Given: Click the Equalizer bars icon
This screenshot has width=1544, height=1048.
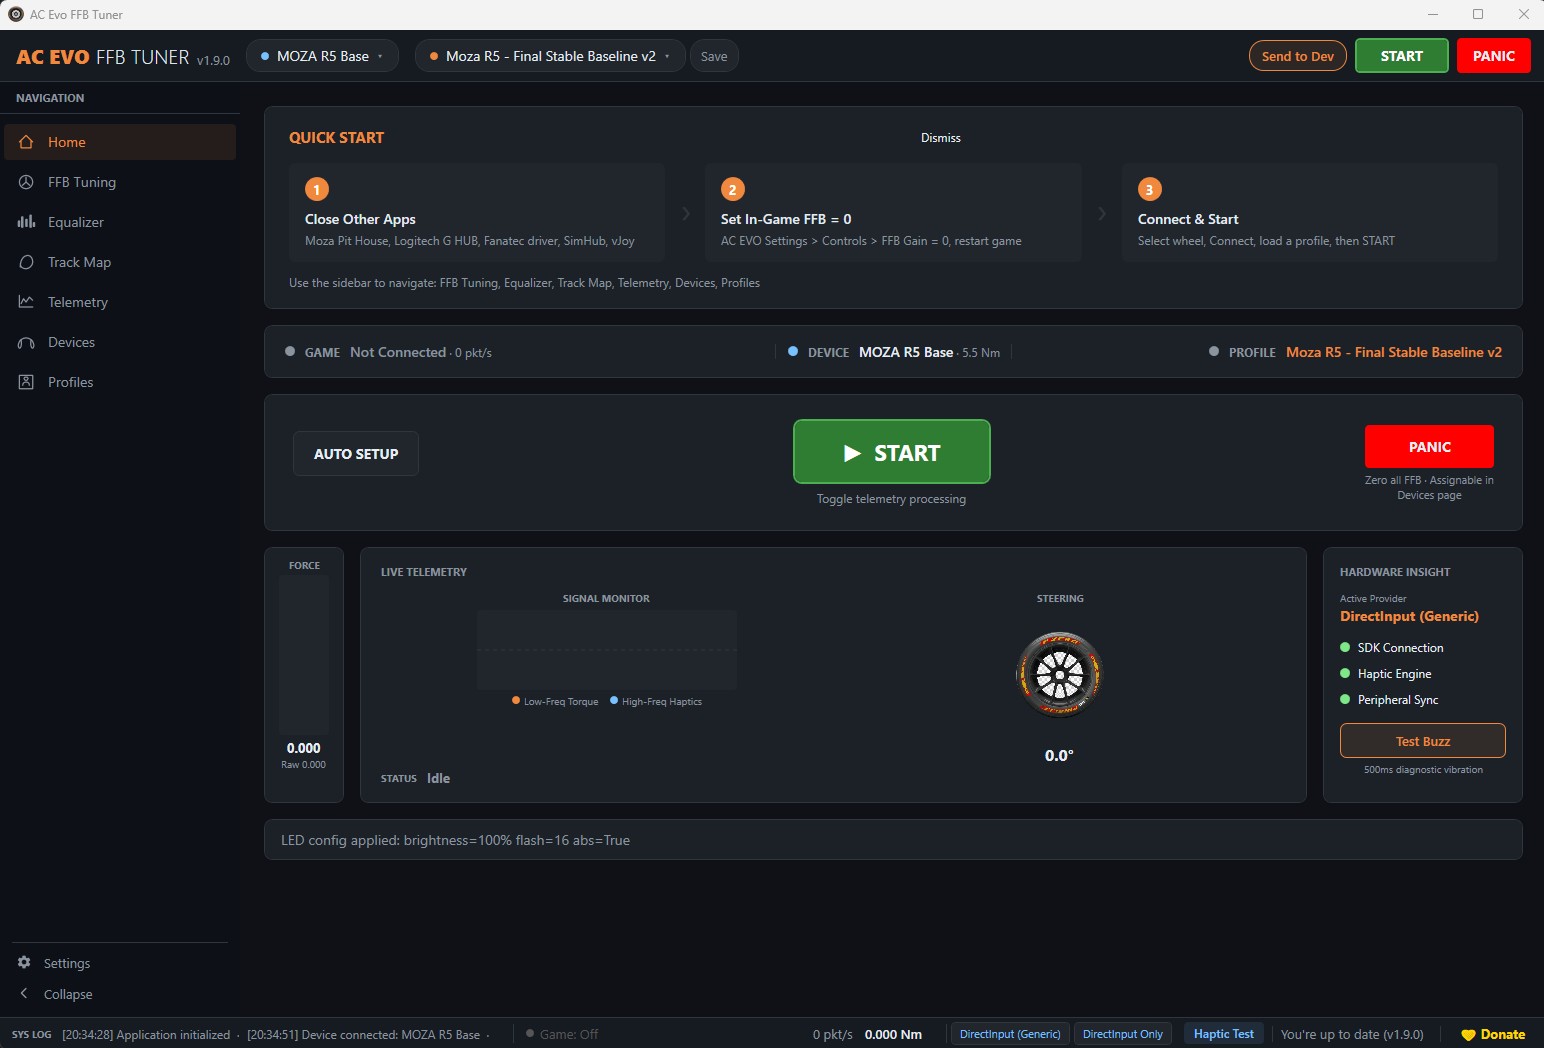Looking at the screenshot, I should pyautogui.click(x=26, y=222).
